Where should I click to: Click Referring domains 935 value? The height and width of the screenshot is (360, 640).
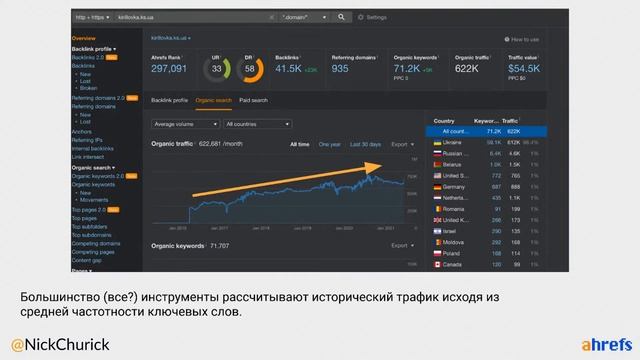pyautogui.click(x=340, y=69)
